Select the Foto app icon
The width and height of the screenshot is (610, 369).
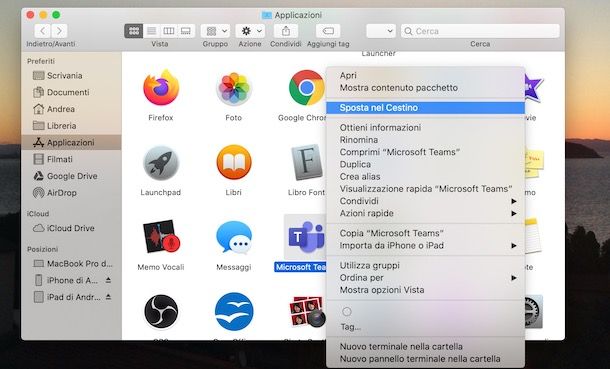pos(233,88)
